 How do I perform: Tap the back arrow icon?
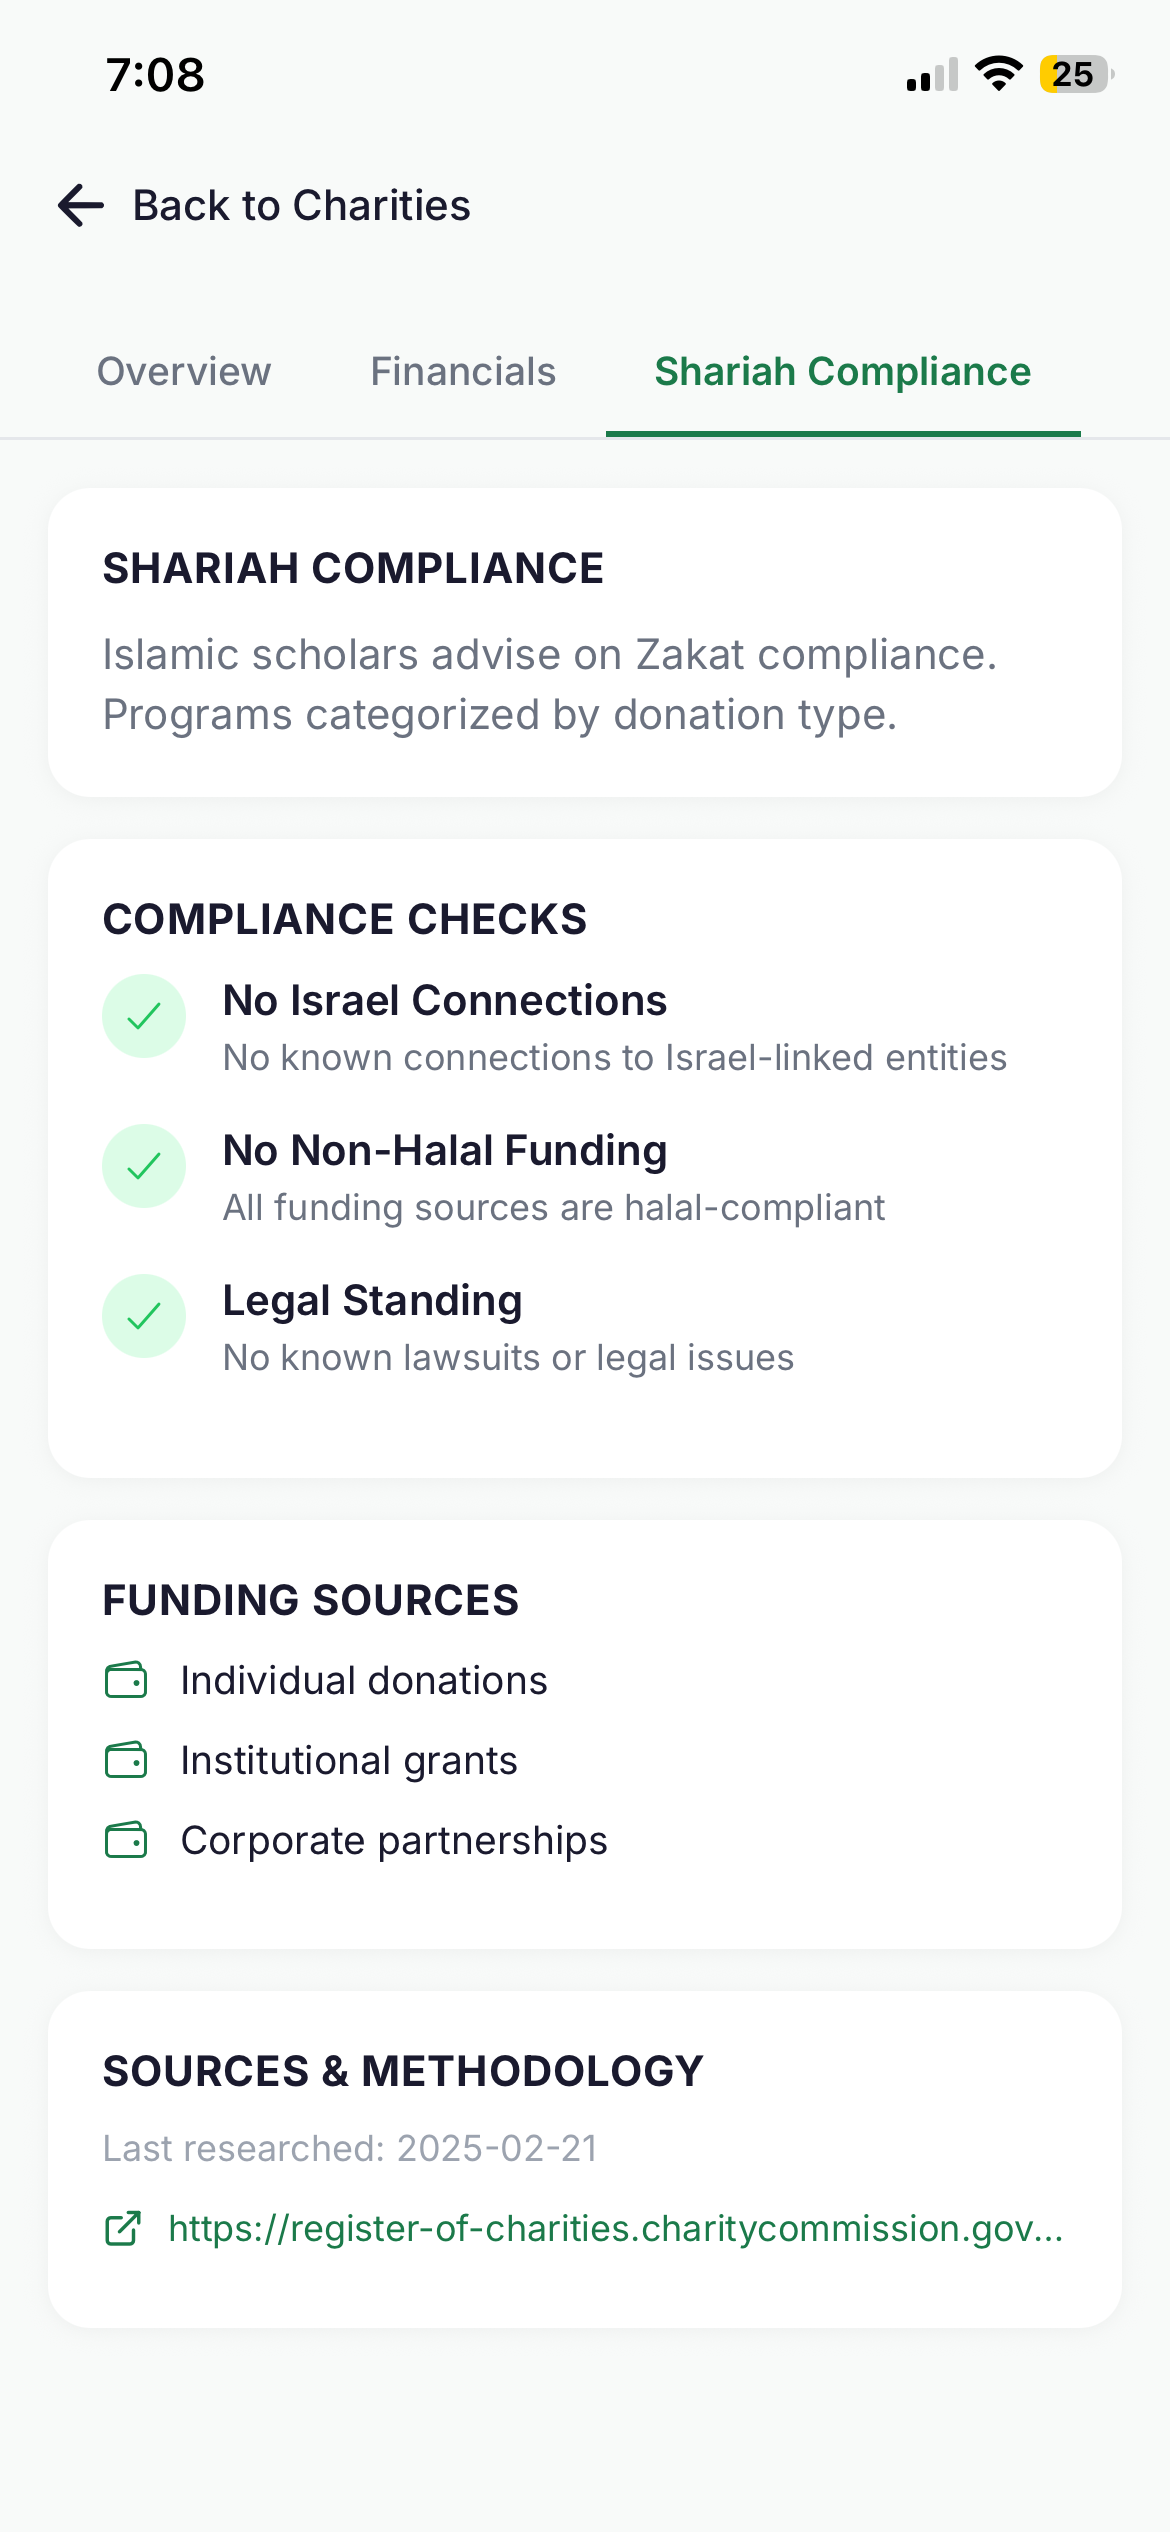tap(78, 205)
